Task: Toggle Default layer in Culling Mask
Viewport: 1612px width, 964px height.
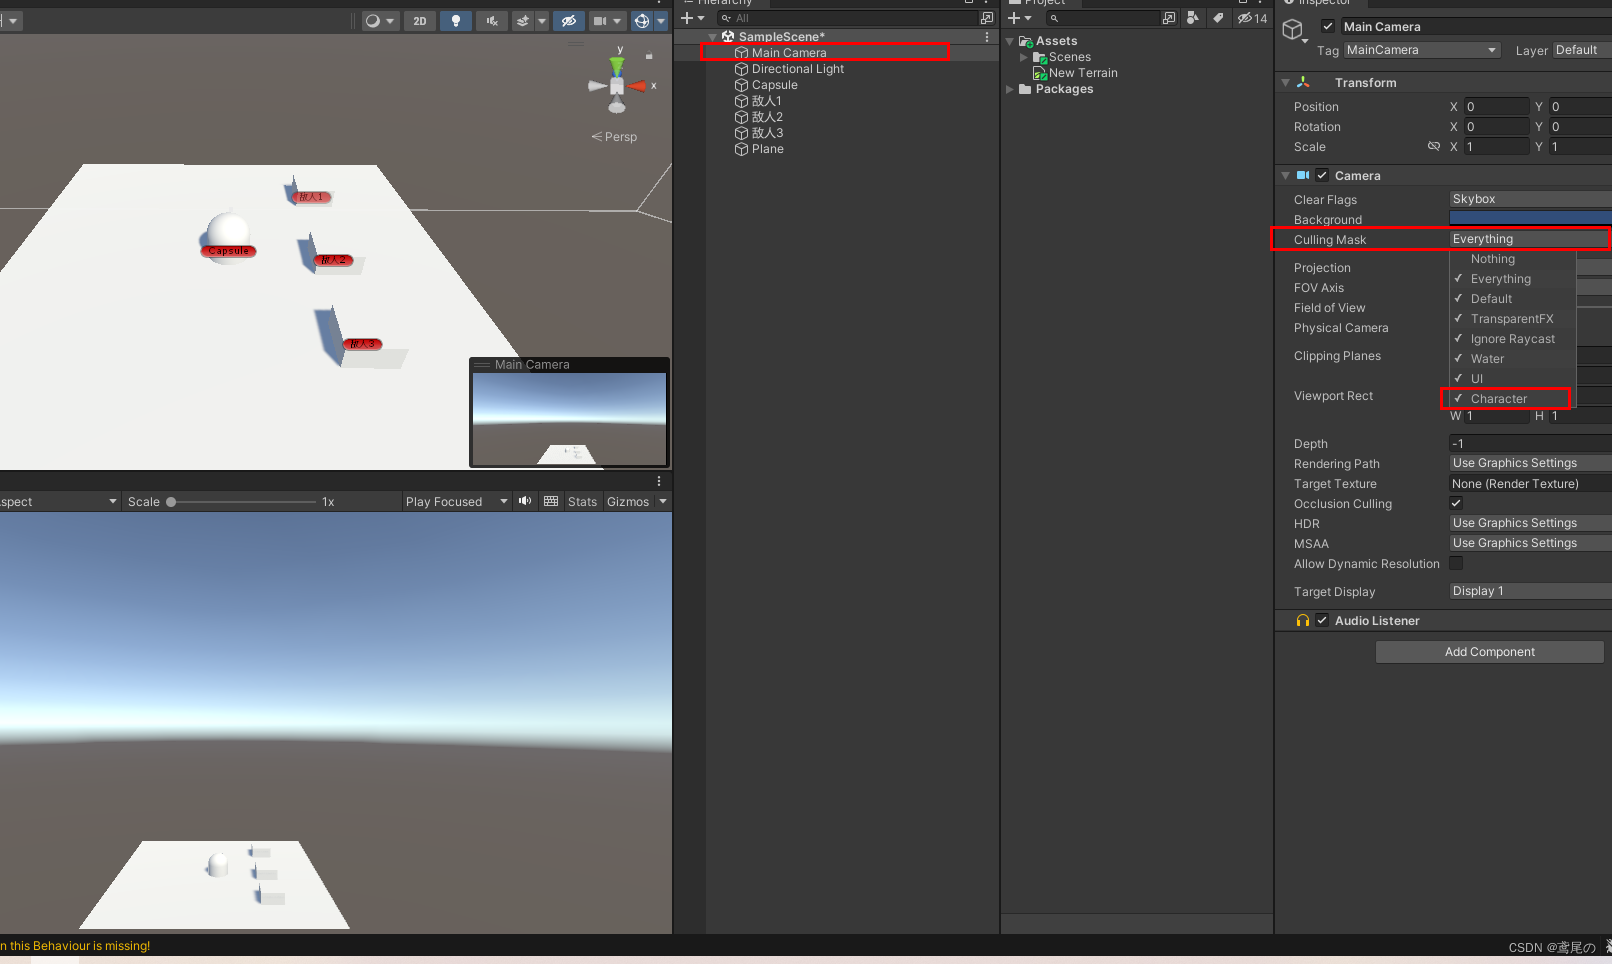Action: pos(1512,299)
